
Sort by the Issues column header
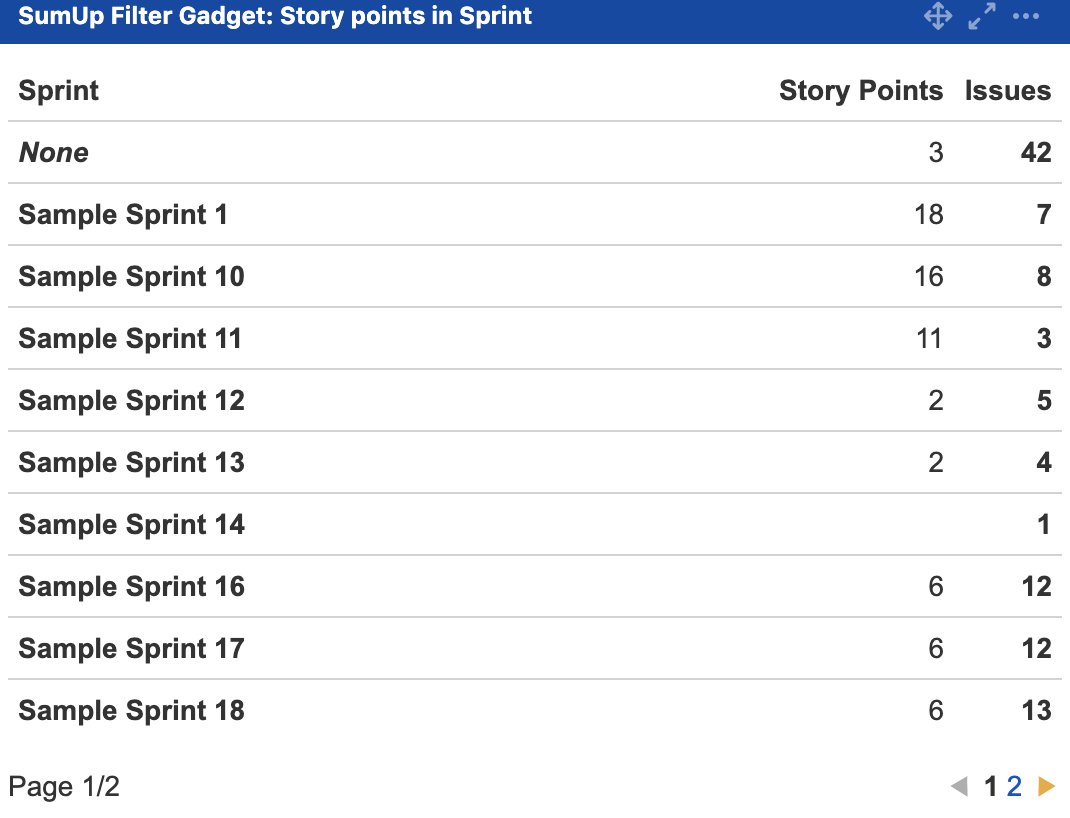1007,90
